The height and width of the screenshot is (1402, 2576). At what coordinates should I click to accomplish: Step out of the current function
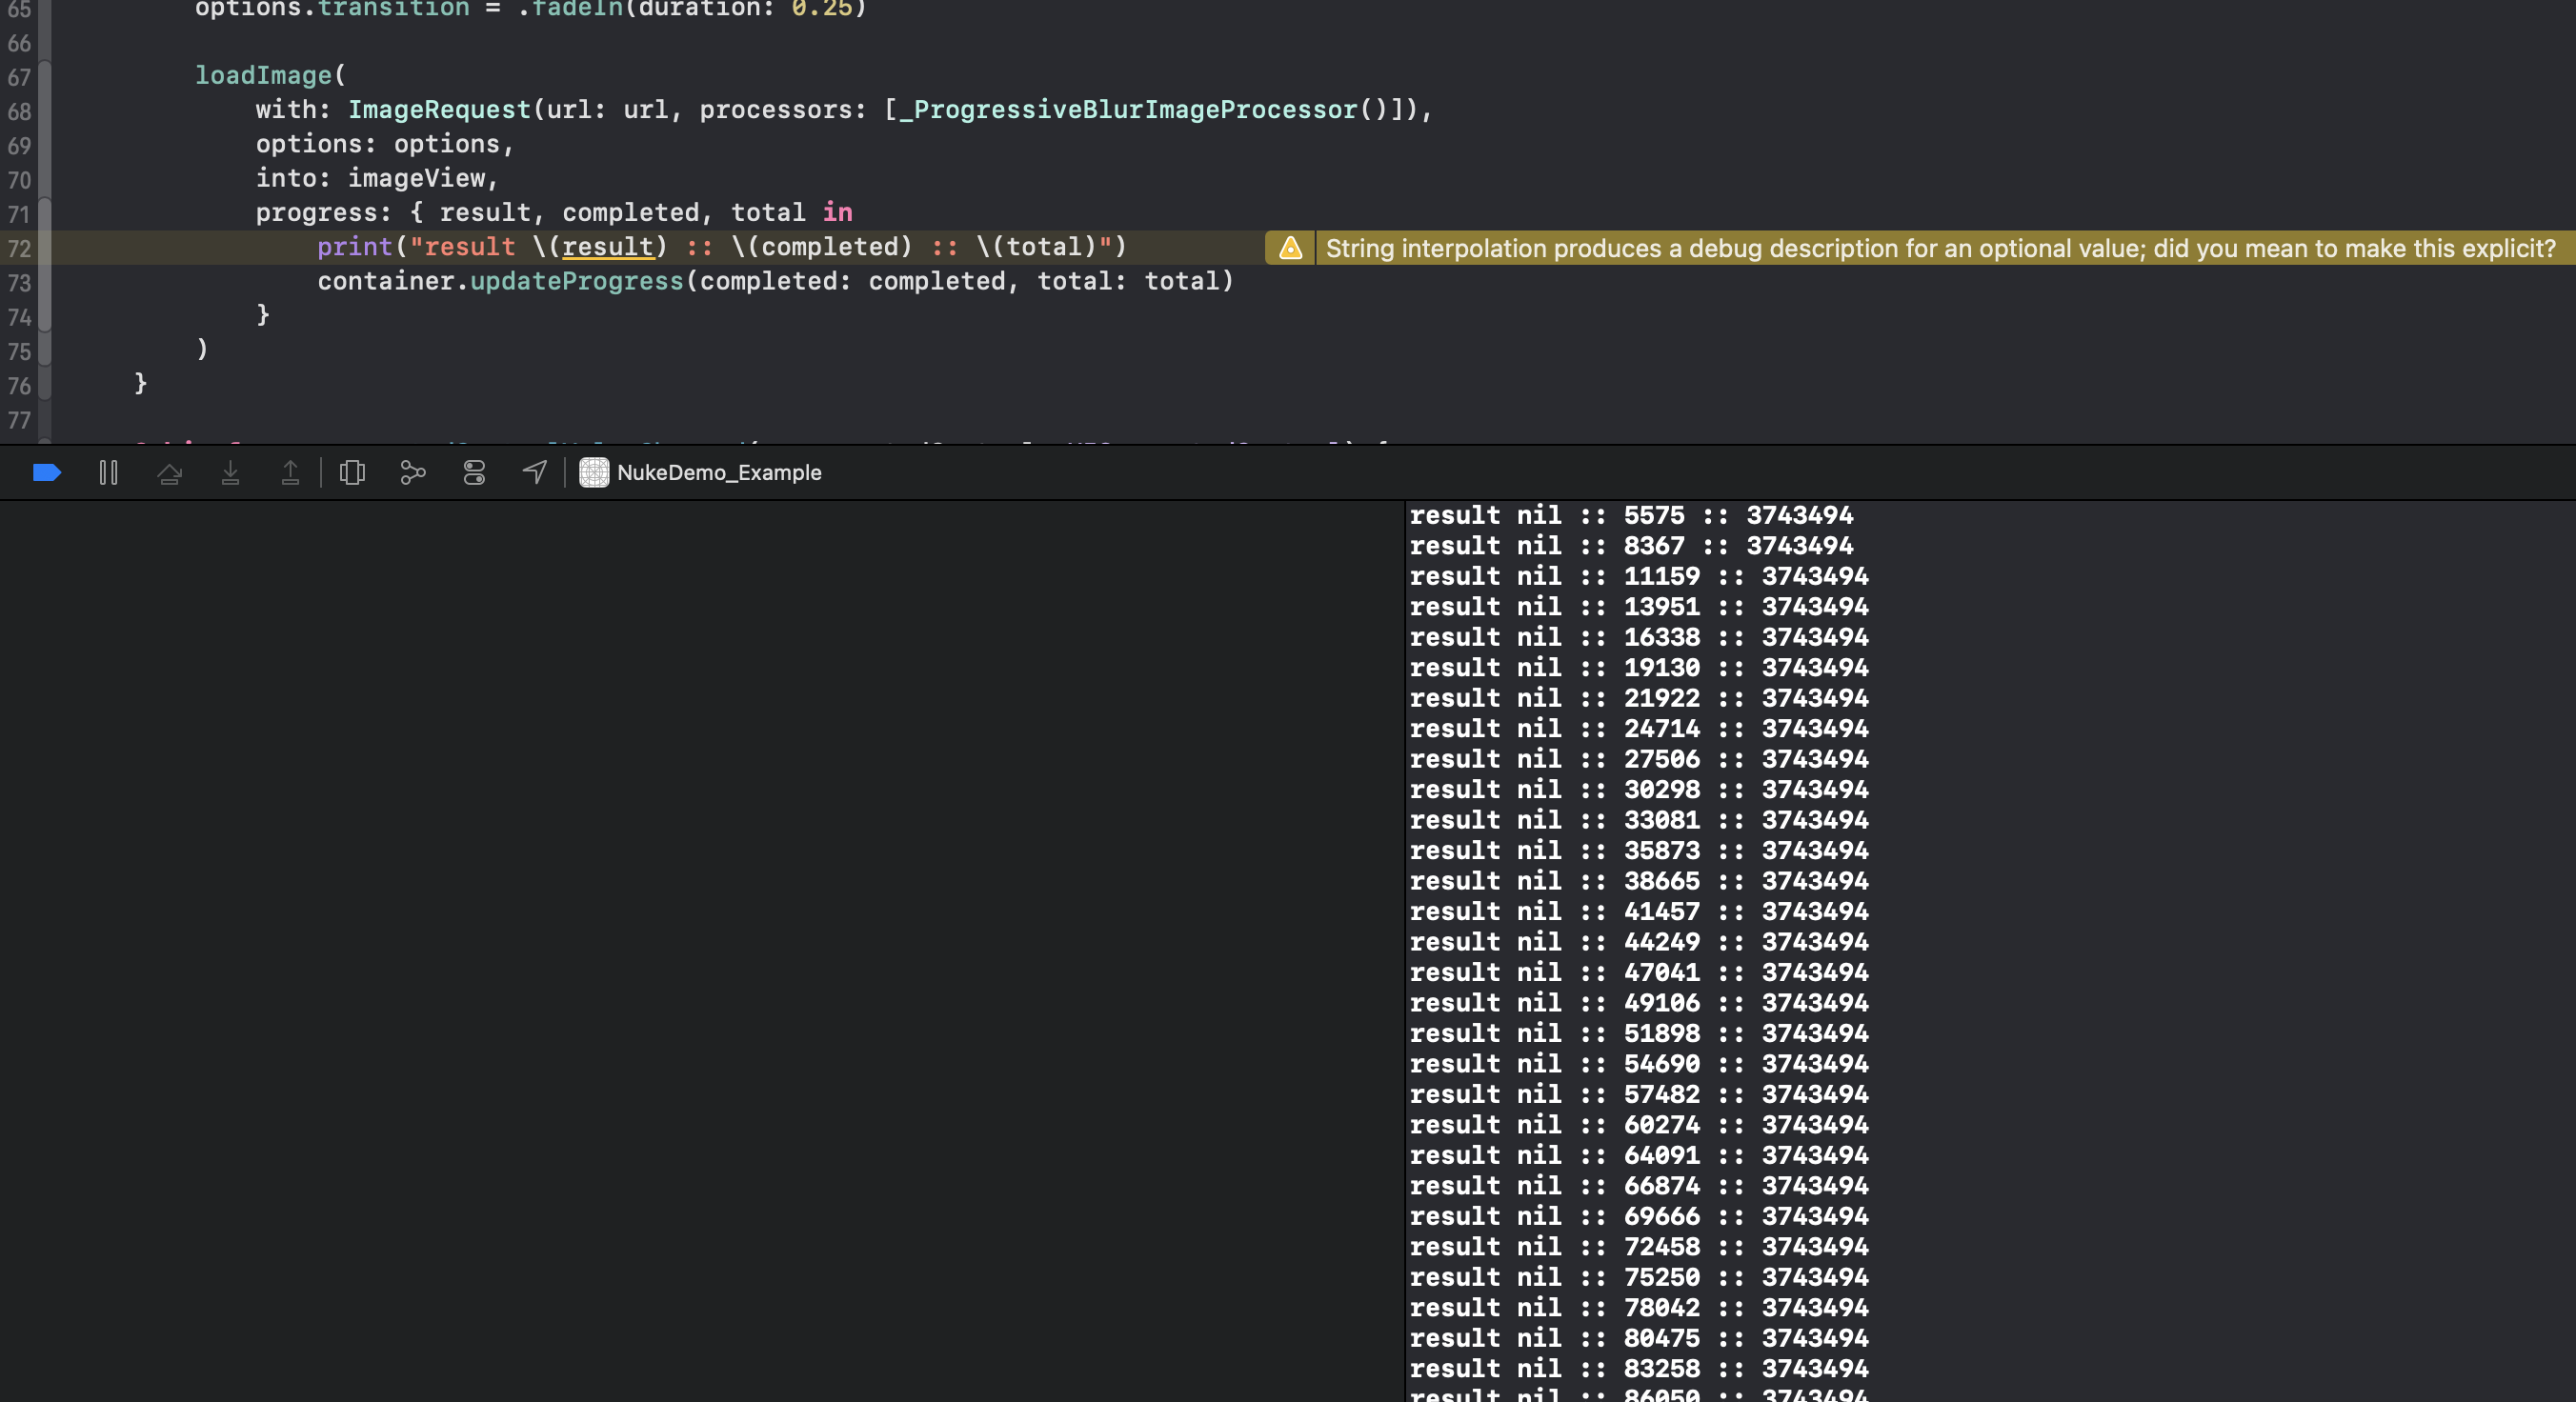click(290, 472)
